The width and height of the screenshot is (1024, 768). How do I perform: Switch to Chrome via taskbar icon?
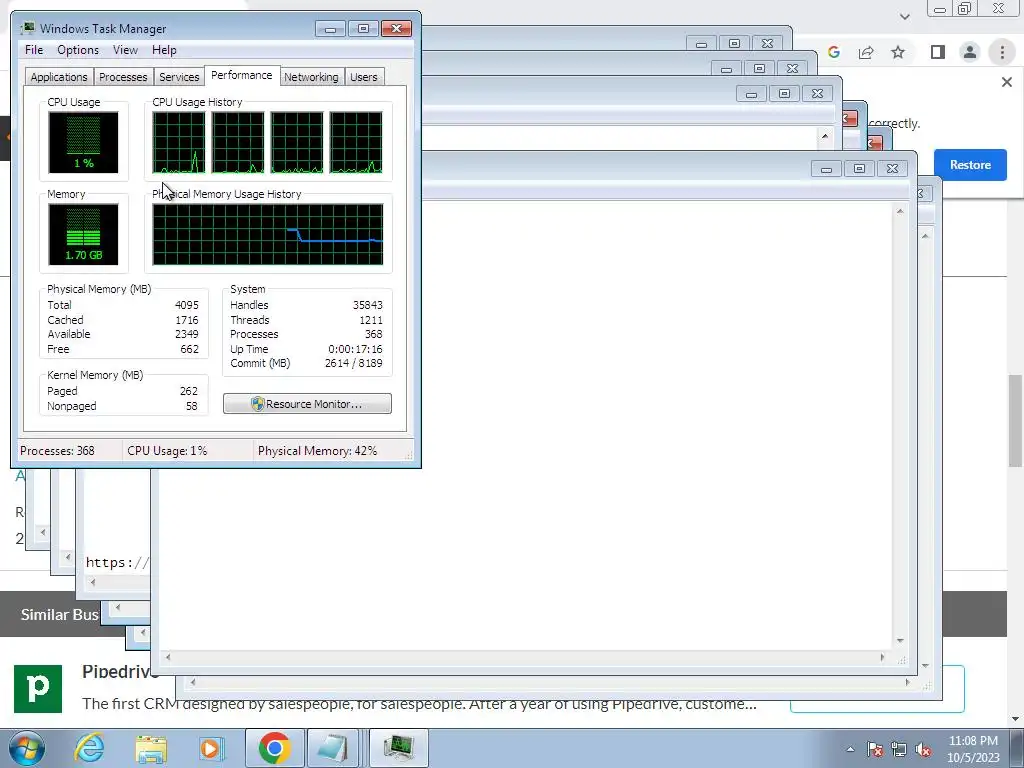pyautogui.click(x=274, y=748)
